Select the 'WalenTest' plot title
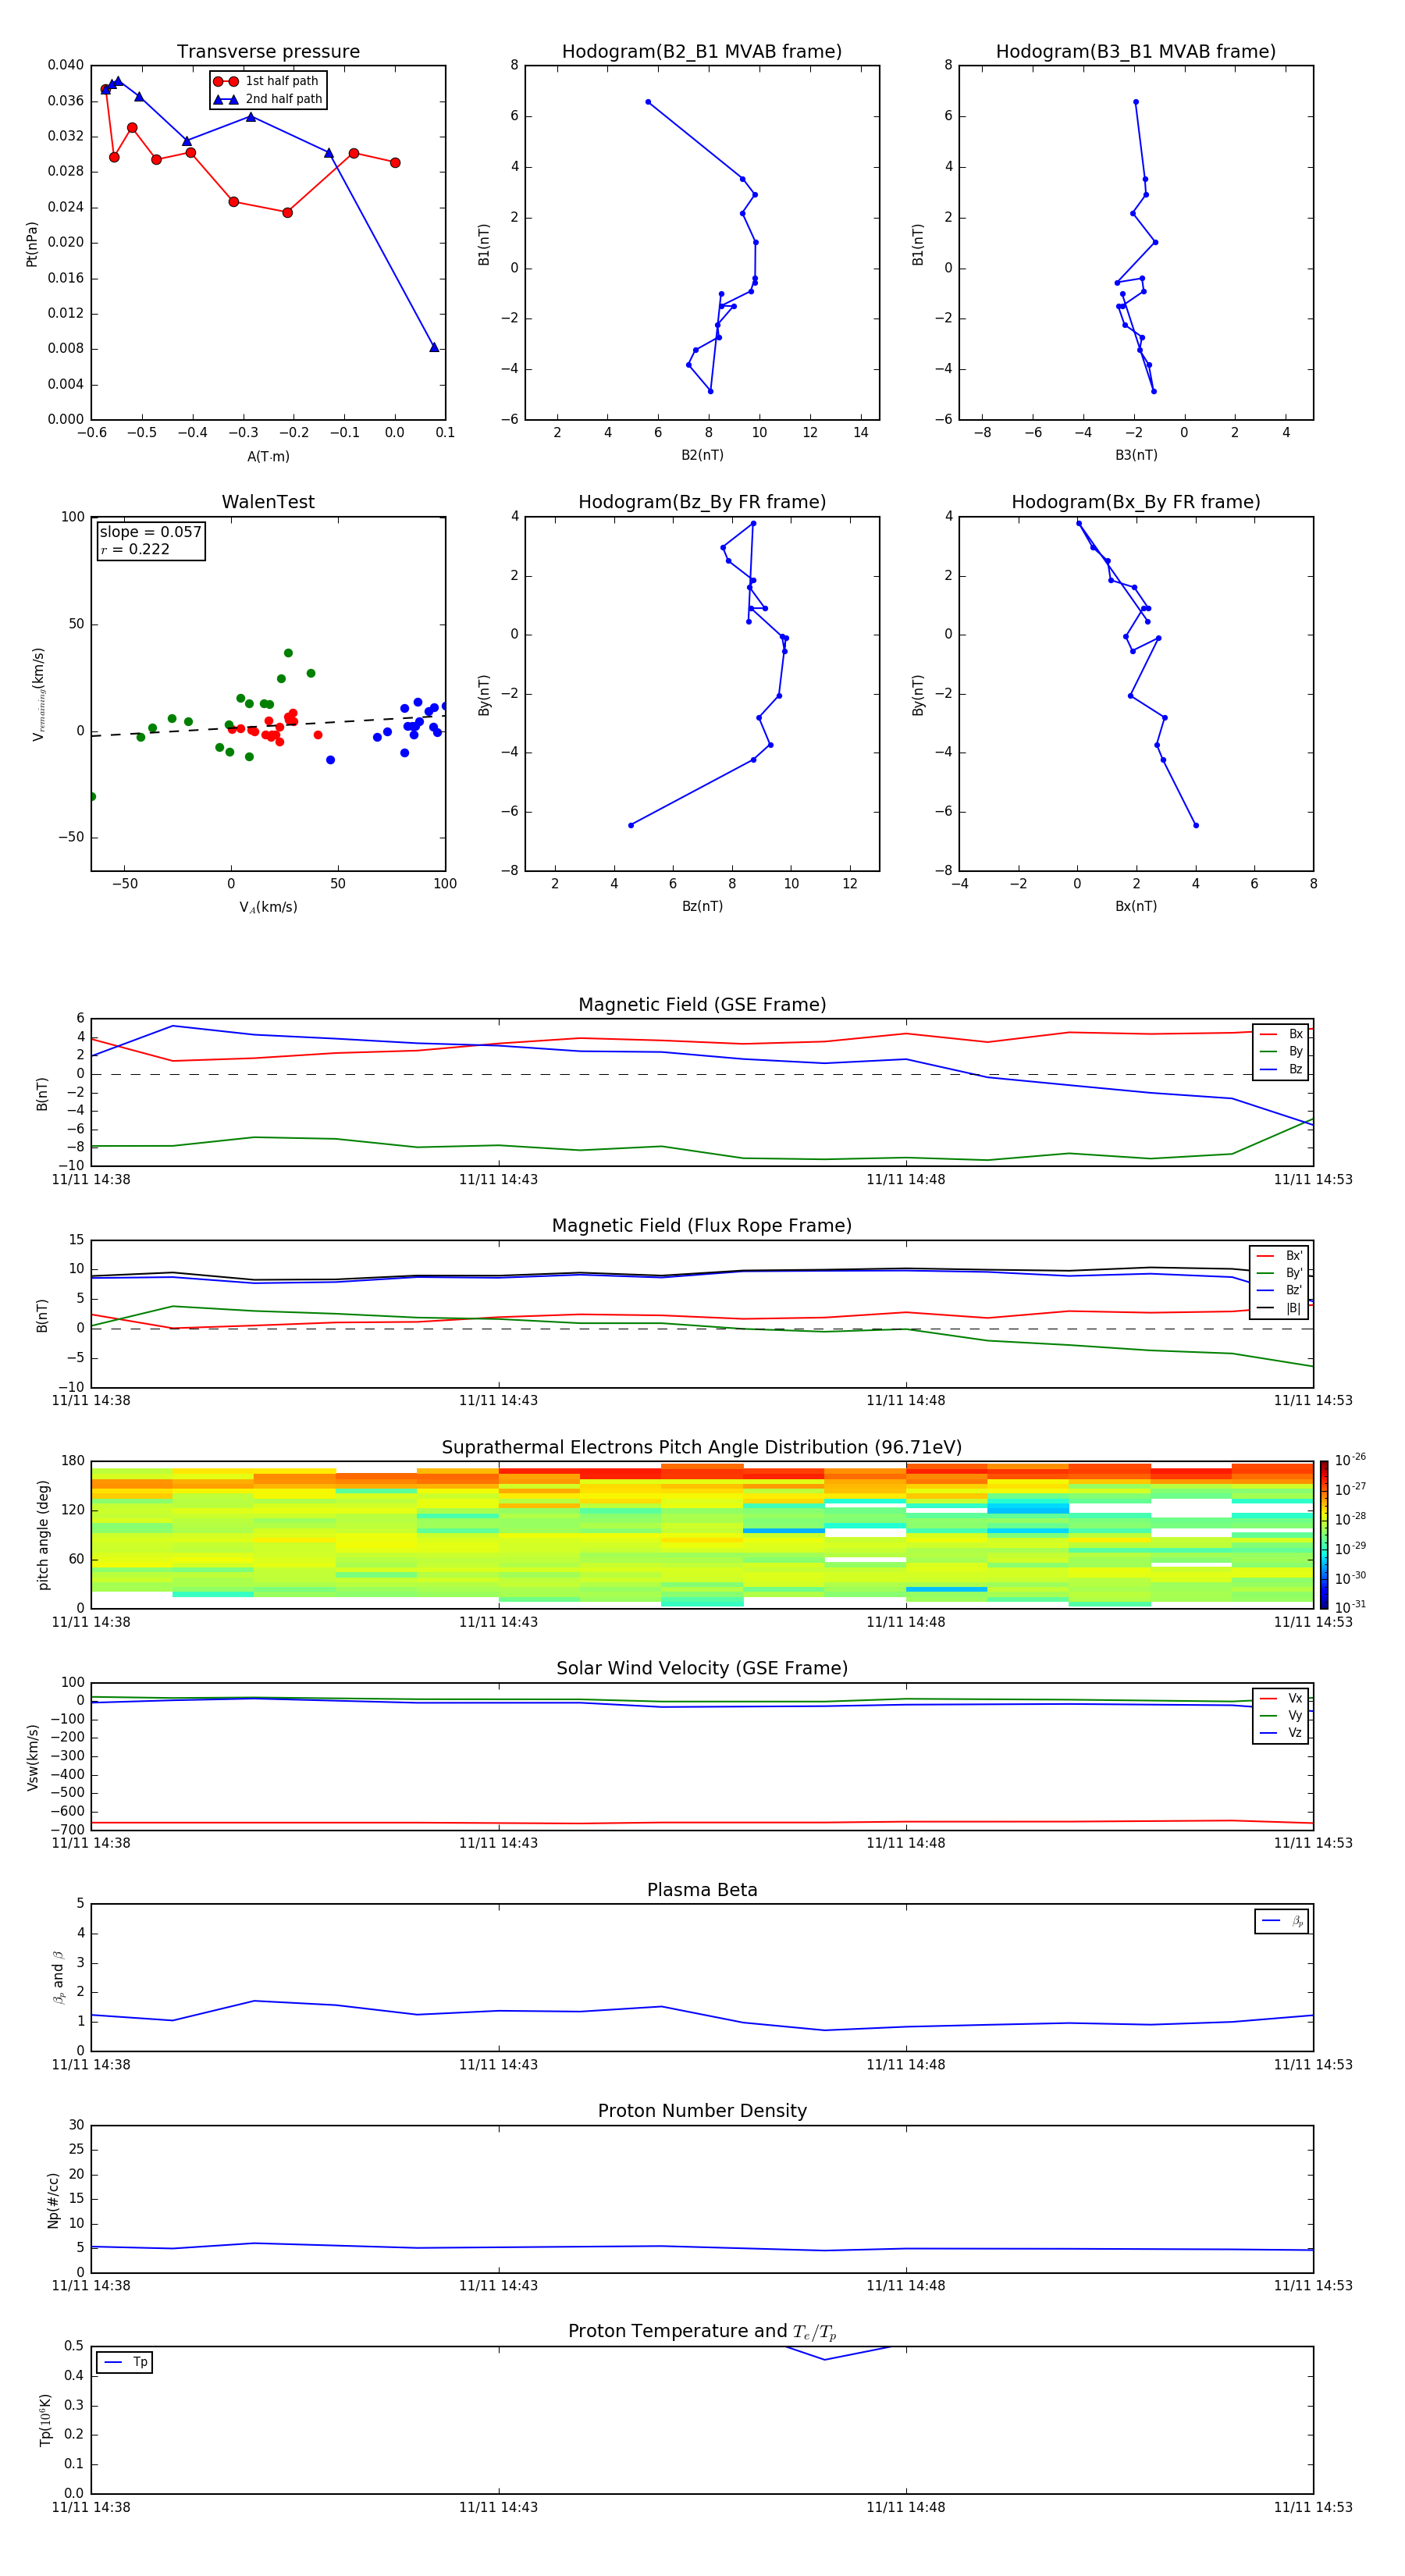The height and width of the screenshot is (2576, 1405). pyautogui.click(x=268, y=502)
